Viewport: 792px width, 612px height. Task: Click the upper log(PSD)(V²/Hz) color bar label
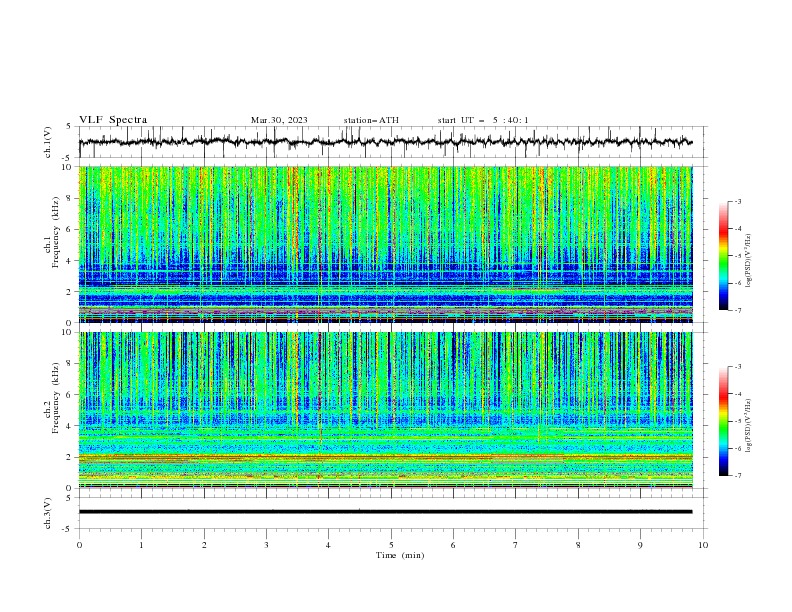click(748, 261)
